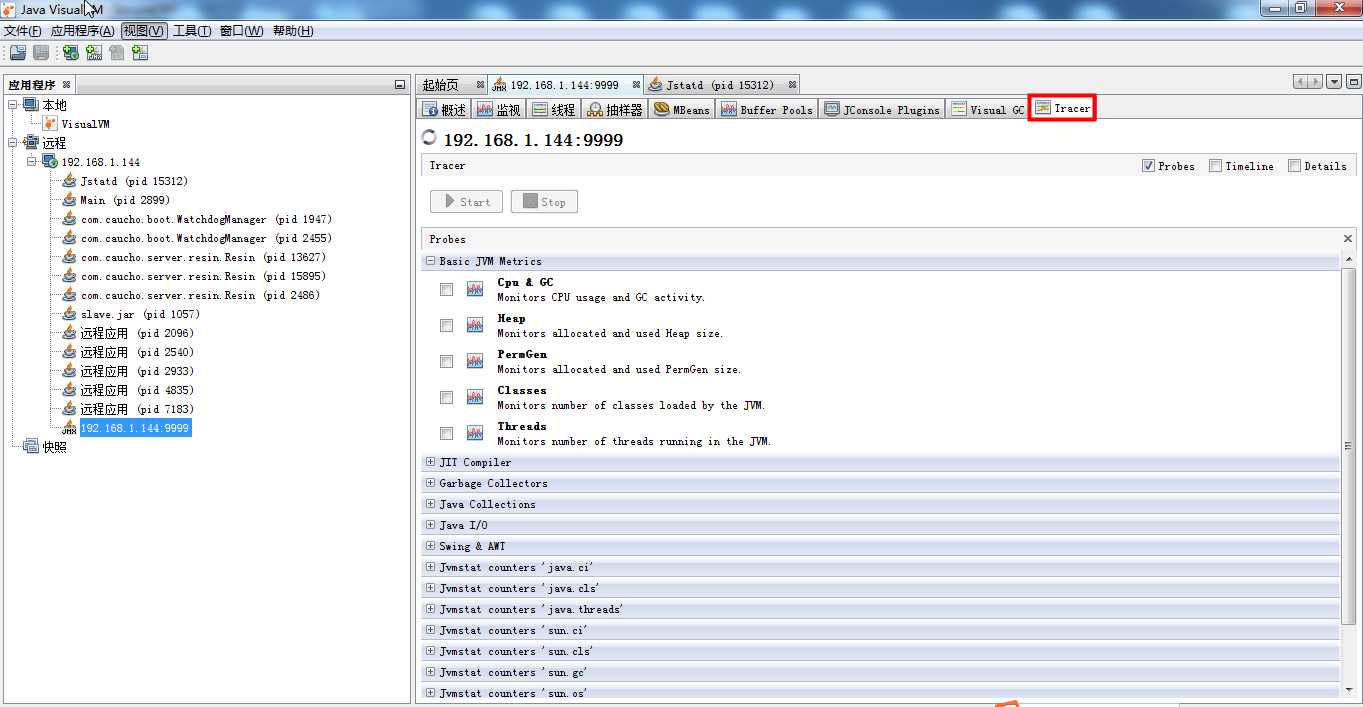Select the VisualVM application icon in tree
This screenshot has height=707, width=1363.
(x=50, y=124)
